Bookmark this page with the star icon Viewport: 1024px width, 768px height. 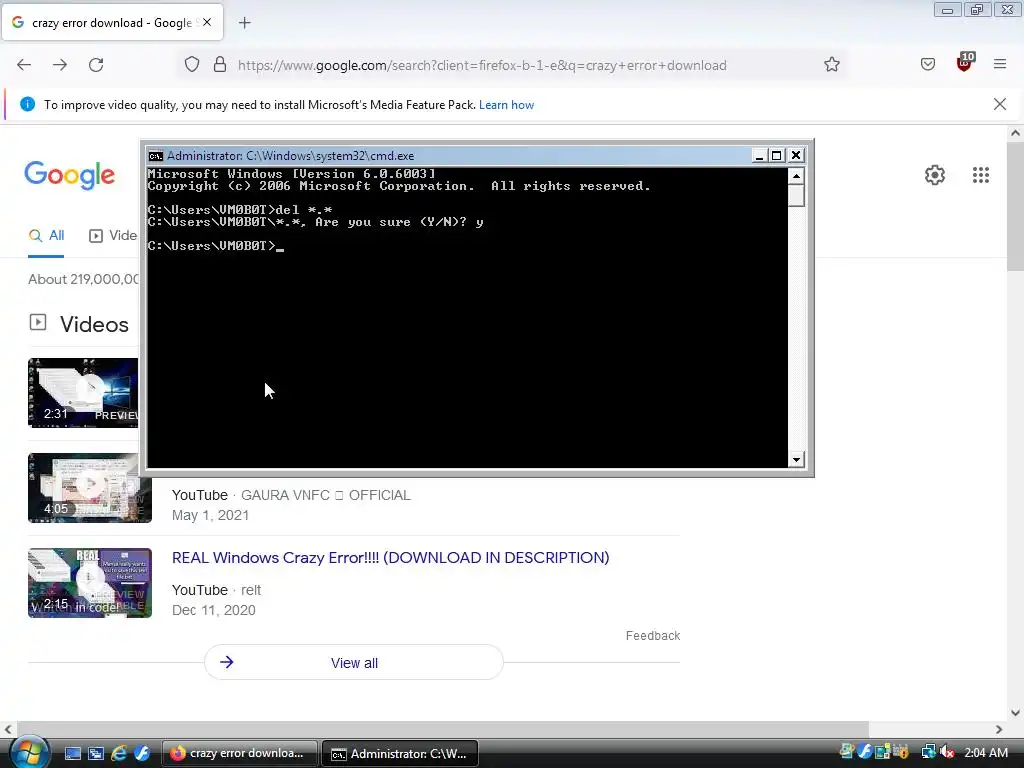tap(831, 64)
